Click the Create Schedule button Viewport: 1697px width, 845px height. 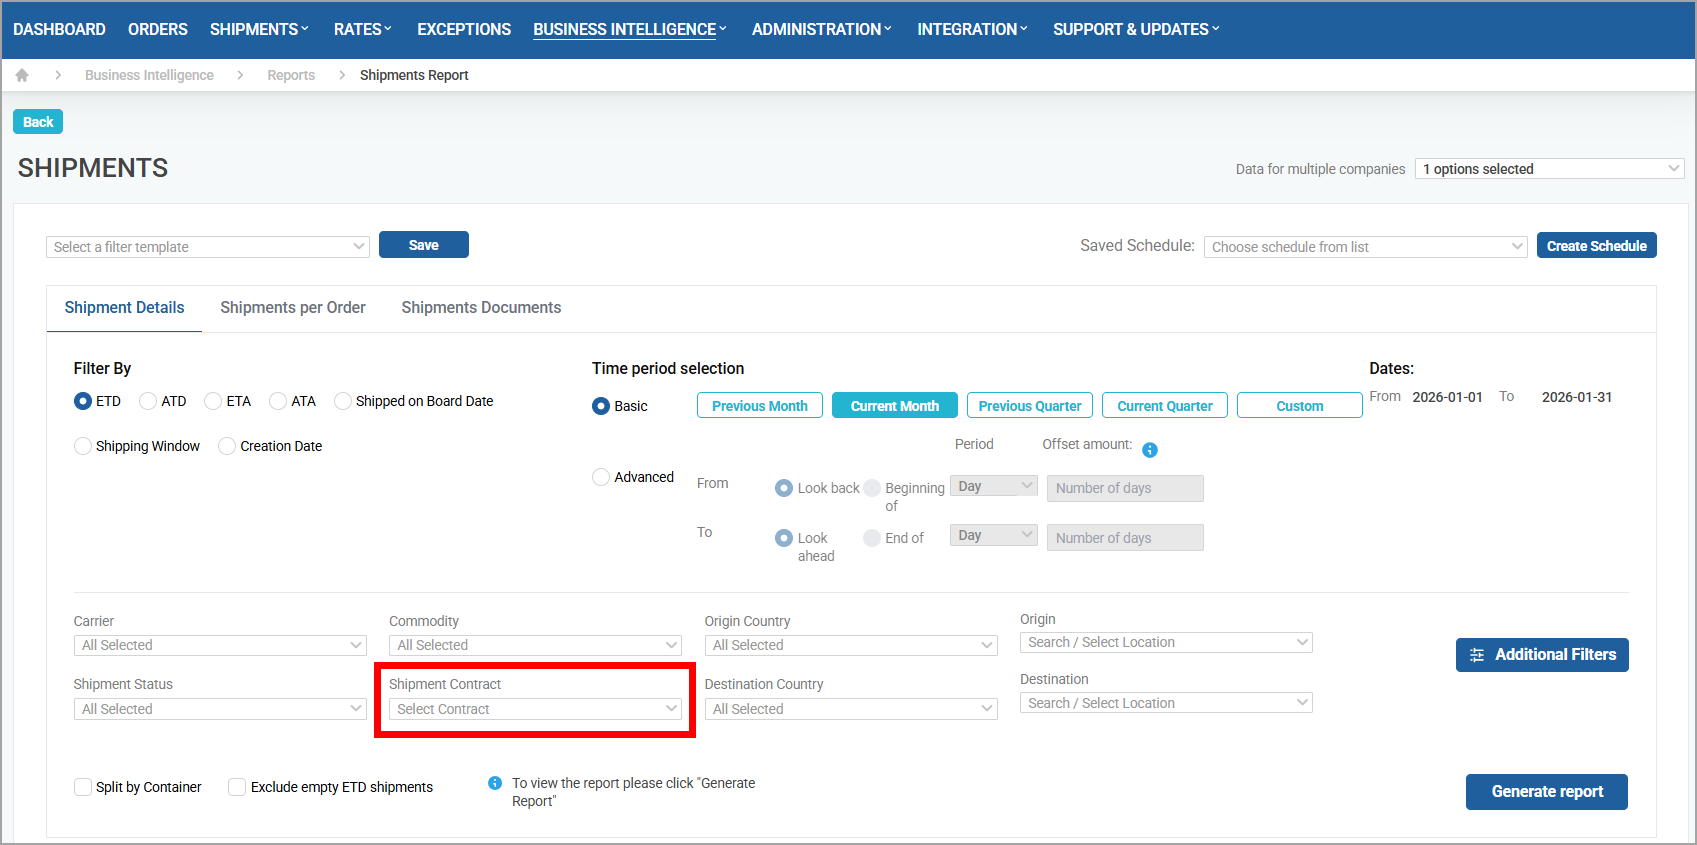(1596, 245)
